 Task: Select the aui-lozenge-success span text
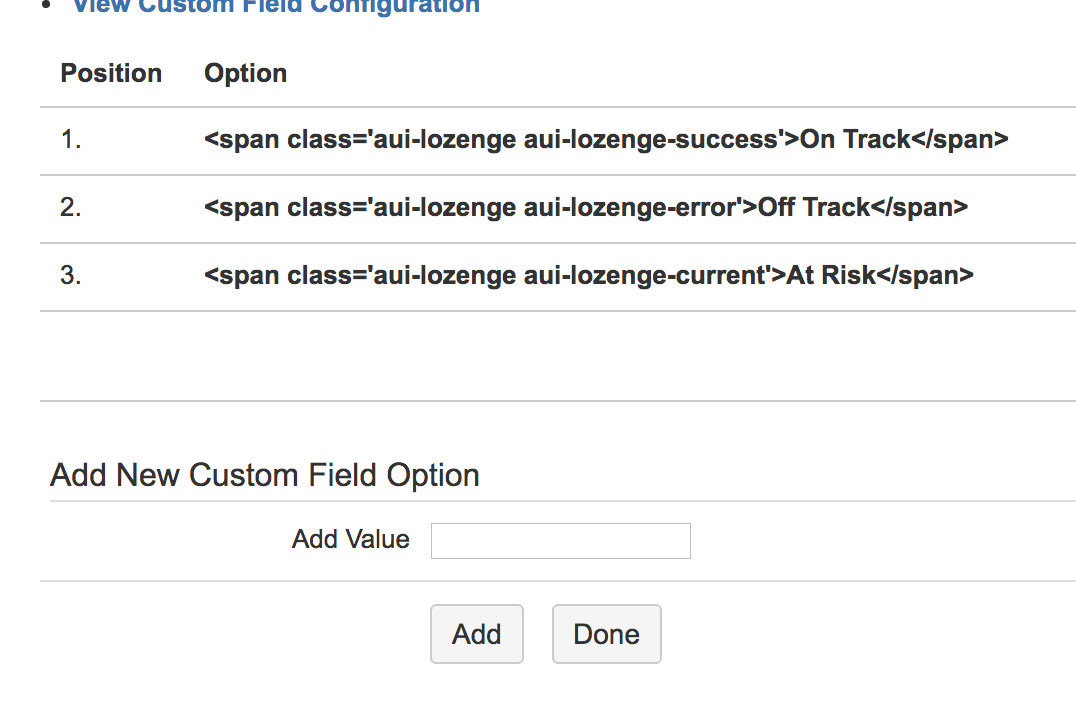[x=605, y=139]
